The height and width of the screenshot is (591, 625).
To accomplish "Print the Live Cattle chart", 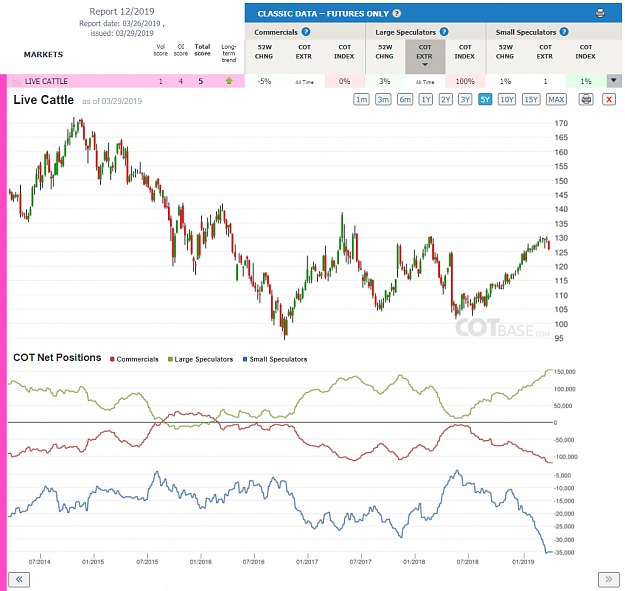I will [x=586, y=99].
